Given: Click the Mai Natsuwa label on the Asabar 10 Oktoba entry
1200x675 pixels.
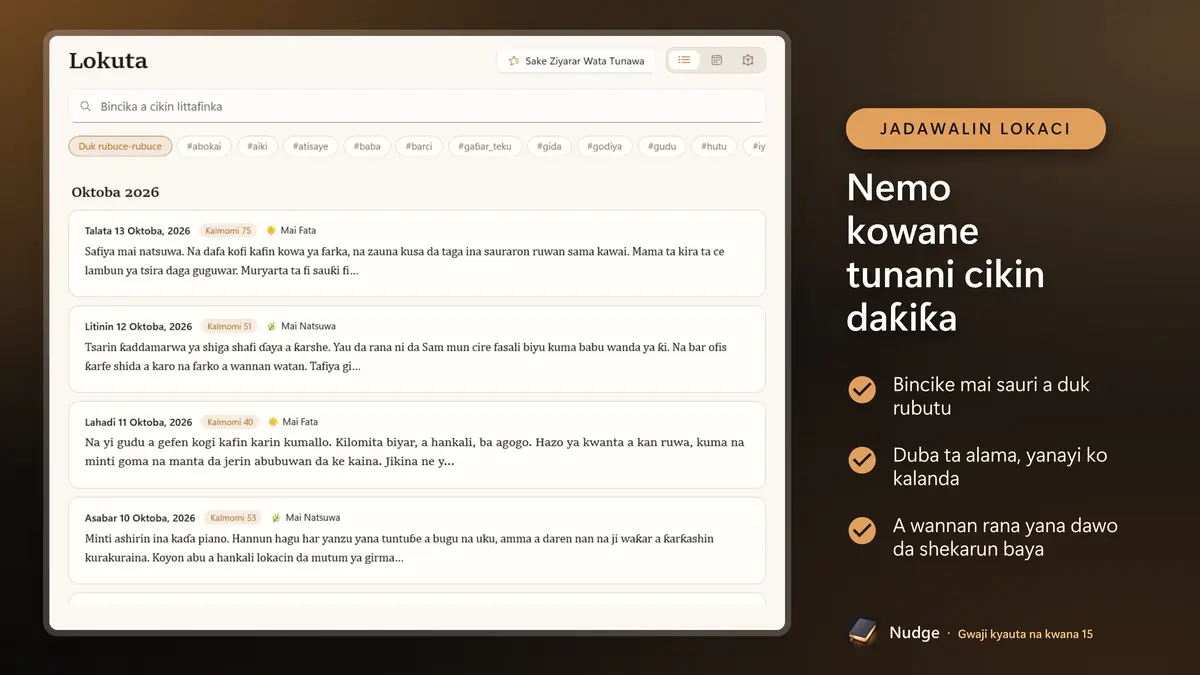Looking at the screenshot, I should point(313,518).
